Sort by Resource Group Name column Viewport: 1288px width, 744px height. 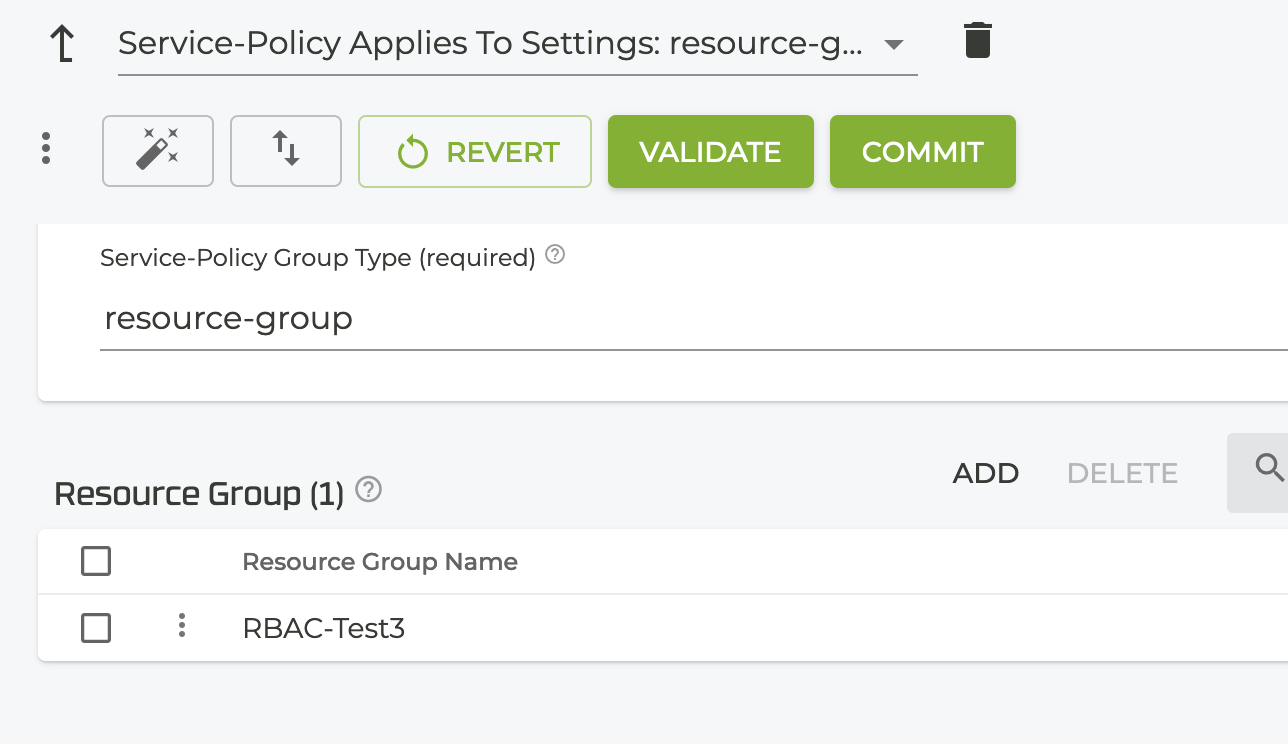pyautogui.click(x=379, y=562)
